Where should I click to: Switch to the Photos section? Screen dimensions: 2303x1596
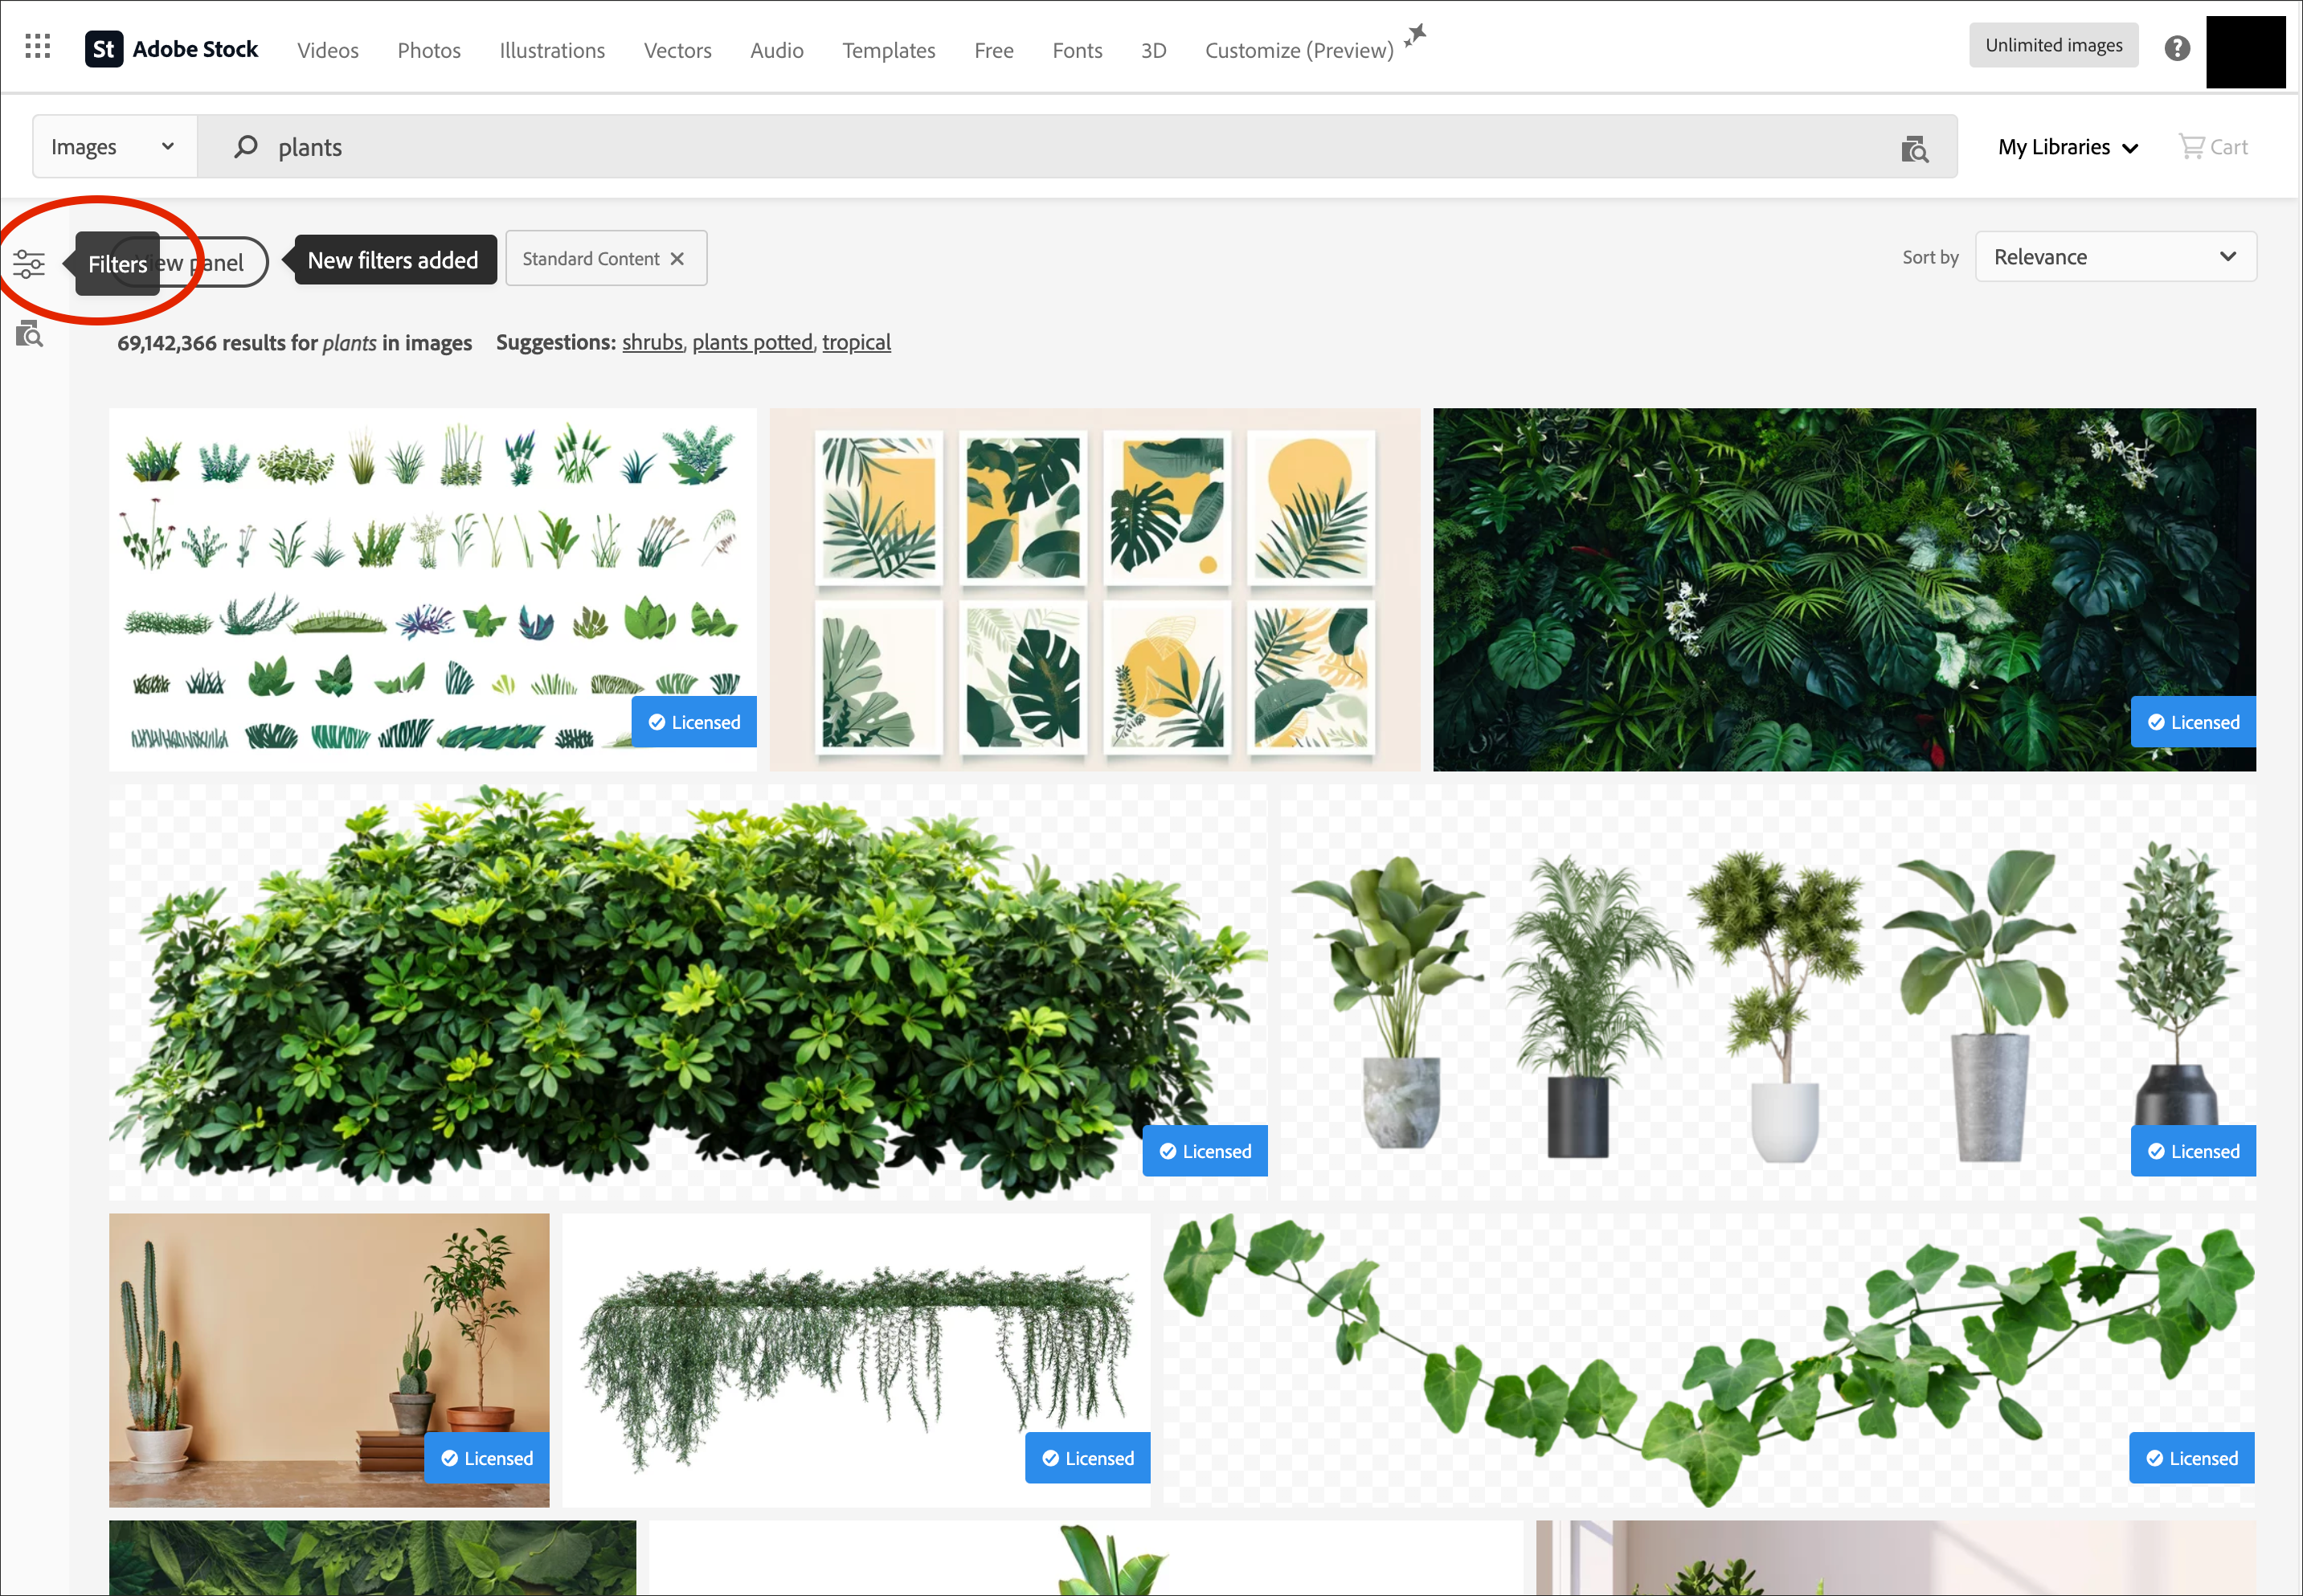pos(428,50)
